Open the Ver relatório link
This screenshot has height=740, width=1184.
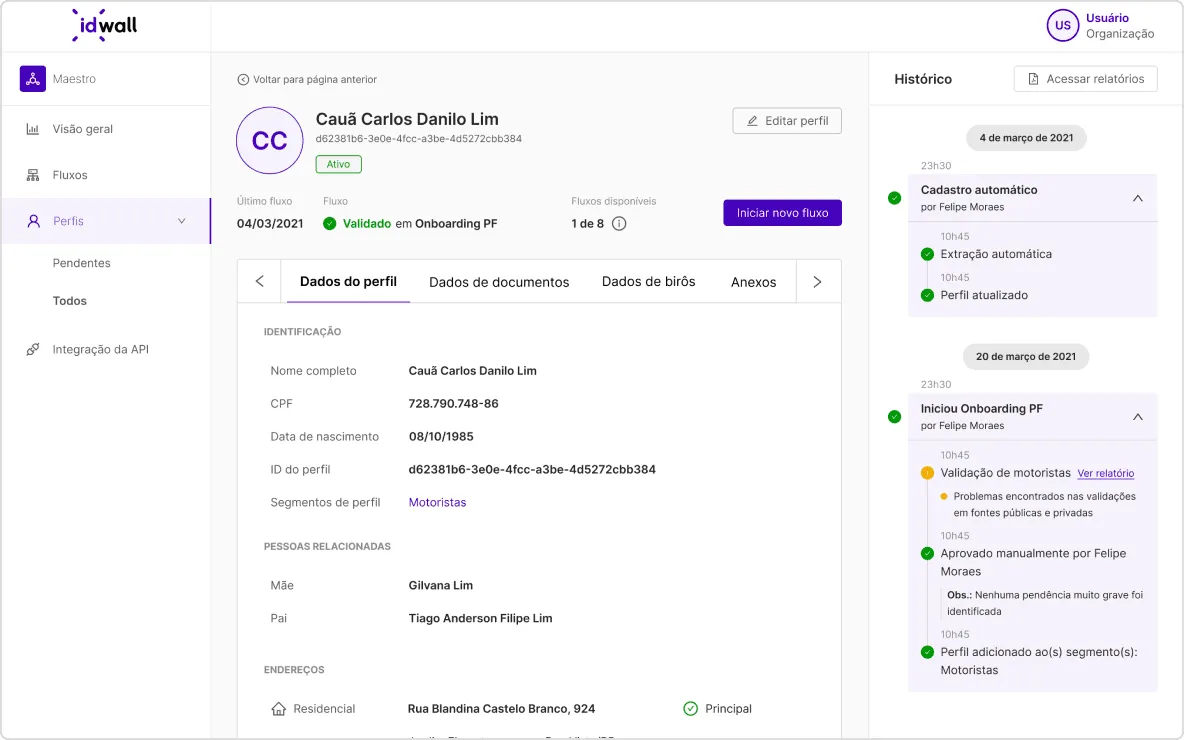pos(1105,473)
